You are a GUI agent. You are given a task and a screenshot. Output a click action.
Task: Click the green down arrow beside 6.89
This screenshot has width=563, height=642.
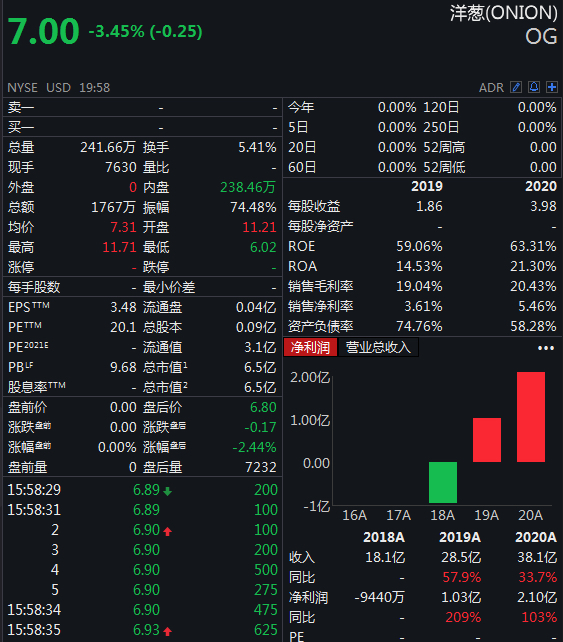click(x=167, y=491)
